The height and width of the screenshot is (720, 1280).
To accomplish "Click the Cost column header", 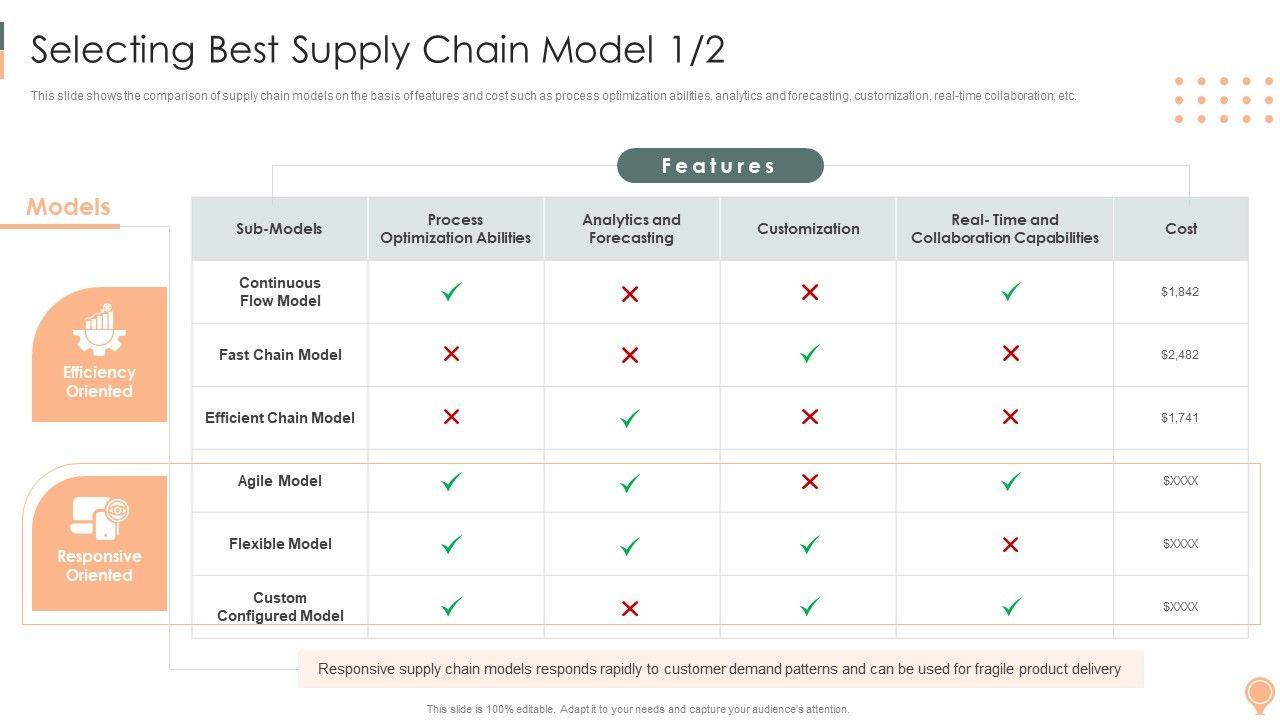I will pyautogui.click(x=1181, y=229).
